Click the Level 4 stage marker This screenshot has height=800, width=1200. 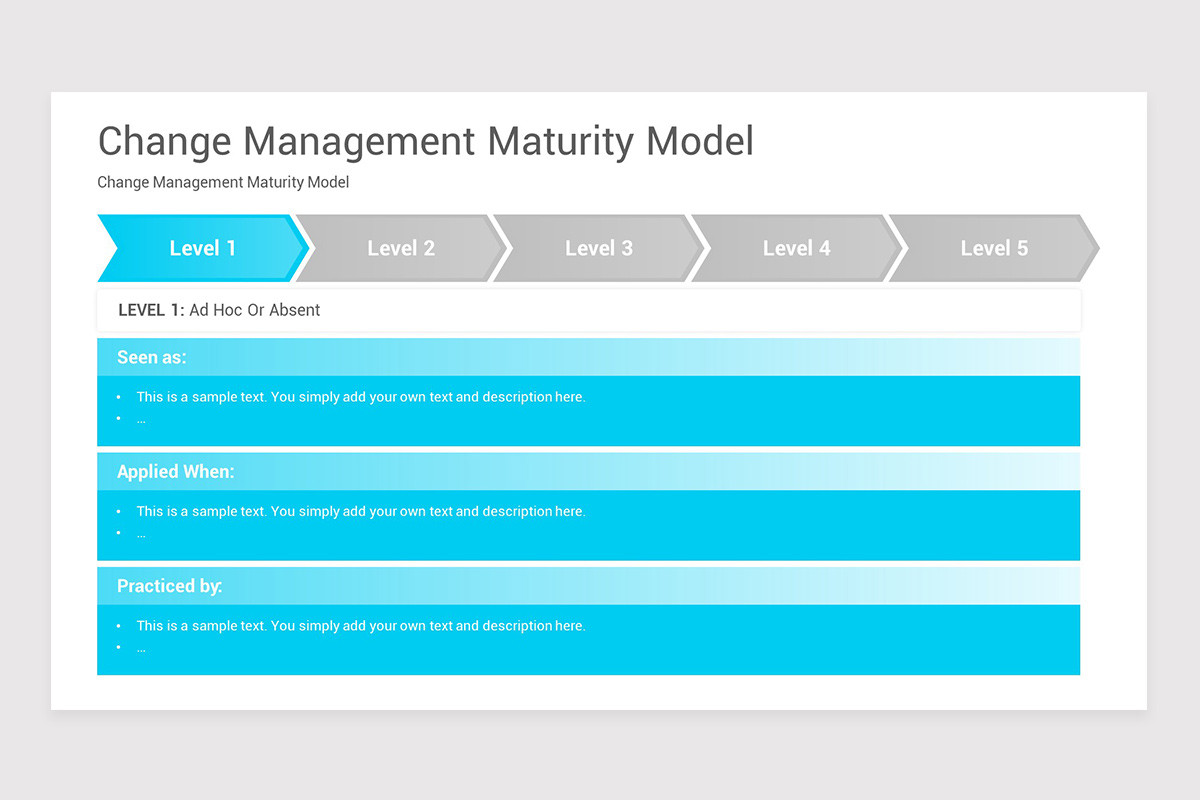pos(796,248)
